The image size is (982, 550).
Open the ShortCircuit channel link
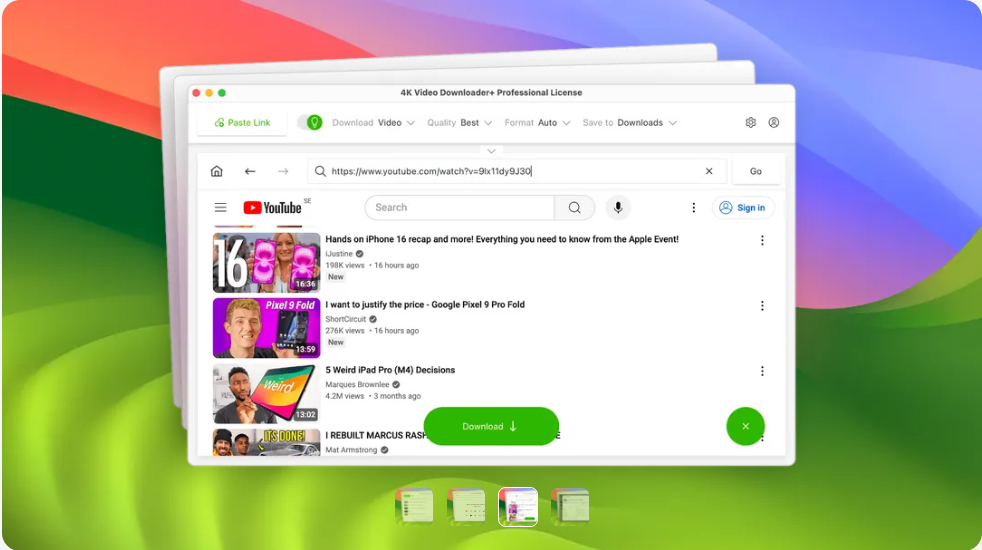[x=346, y=319]
